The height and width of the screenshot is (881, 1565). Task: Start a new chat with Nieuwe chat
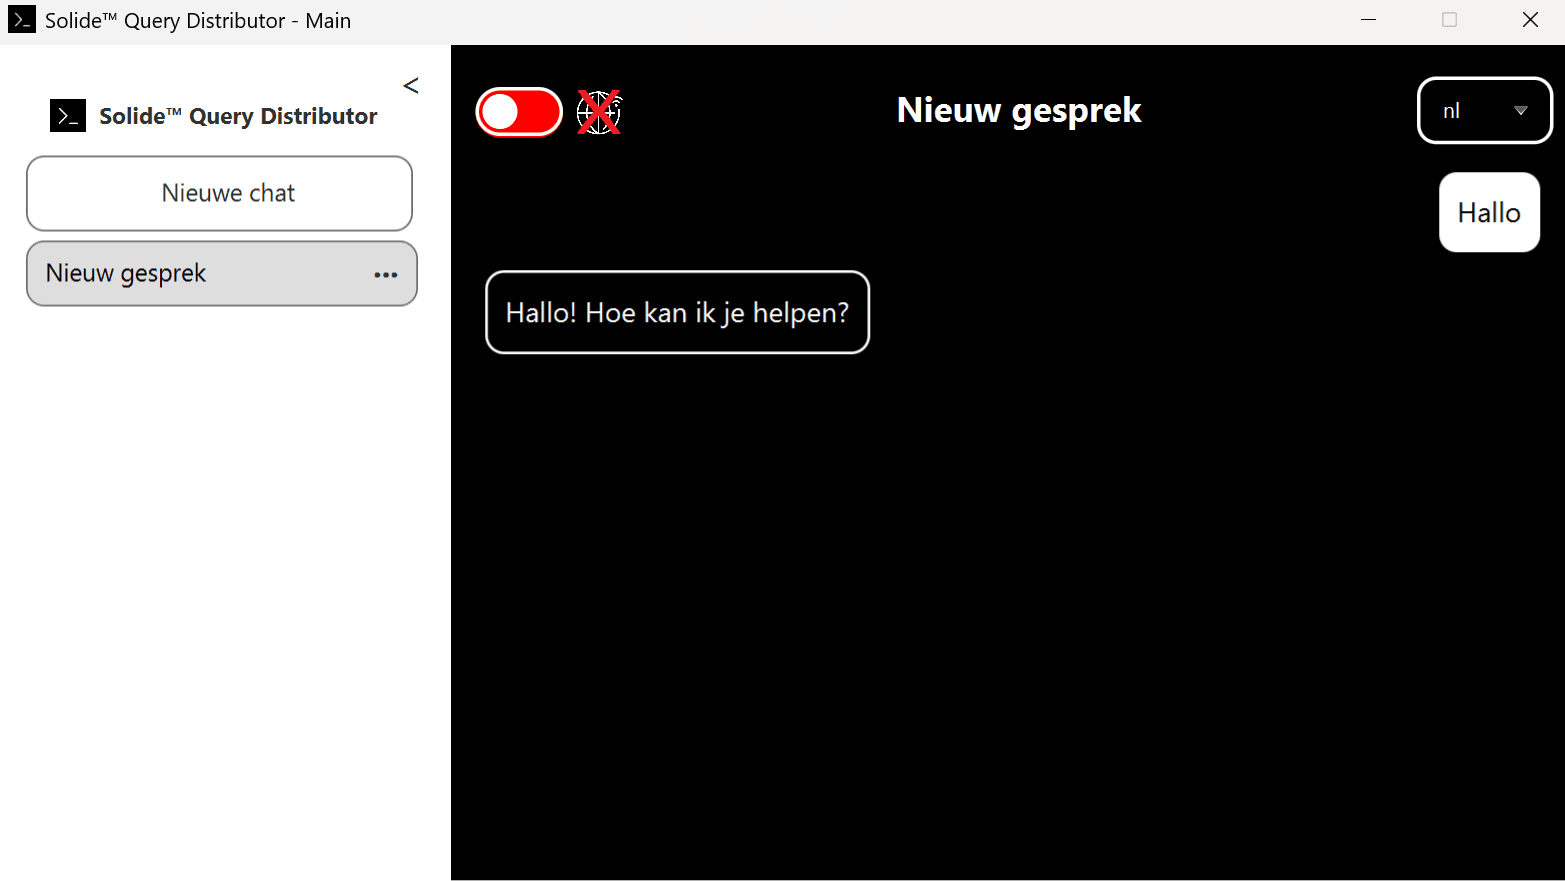coord(219,193)
